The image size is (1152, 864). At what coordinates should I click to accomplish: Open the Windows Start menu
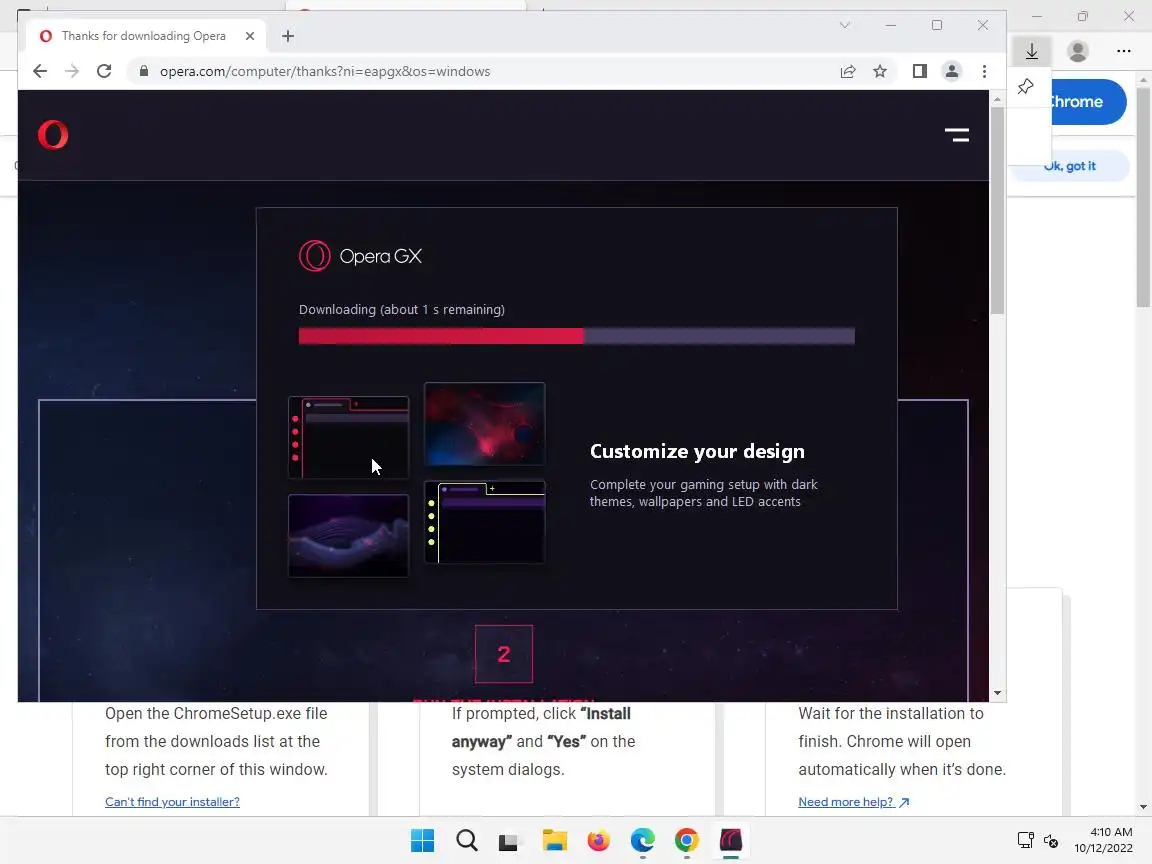[422, 840]
